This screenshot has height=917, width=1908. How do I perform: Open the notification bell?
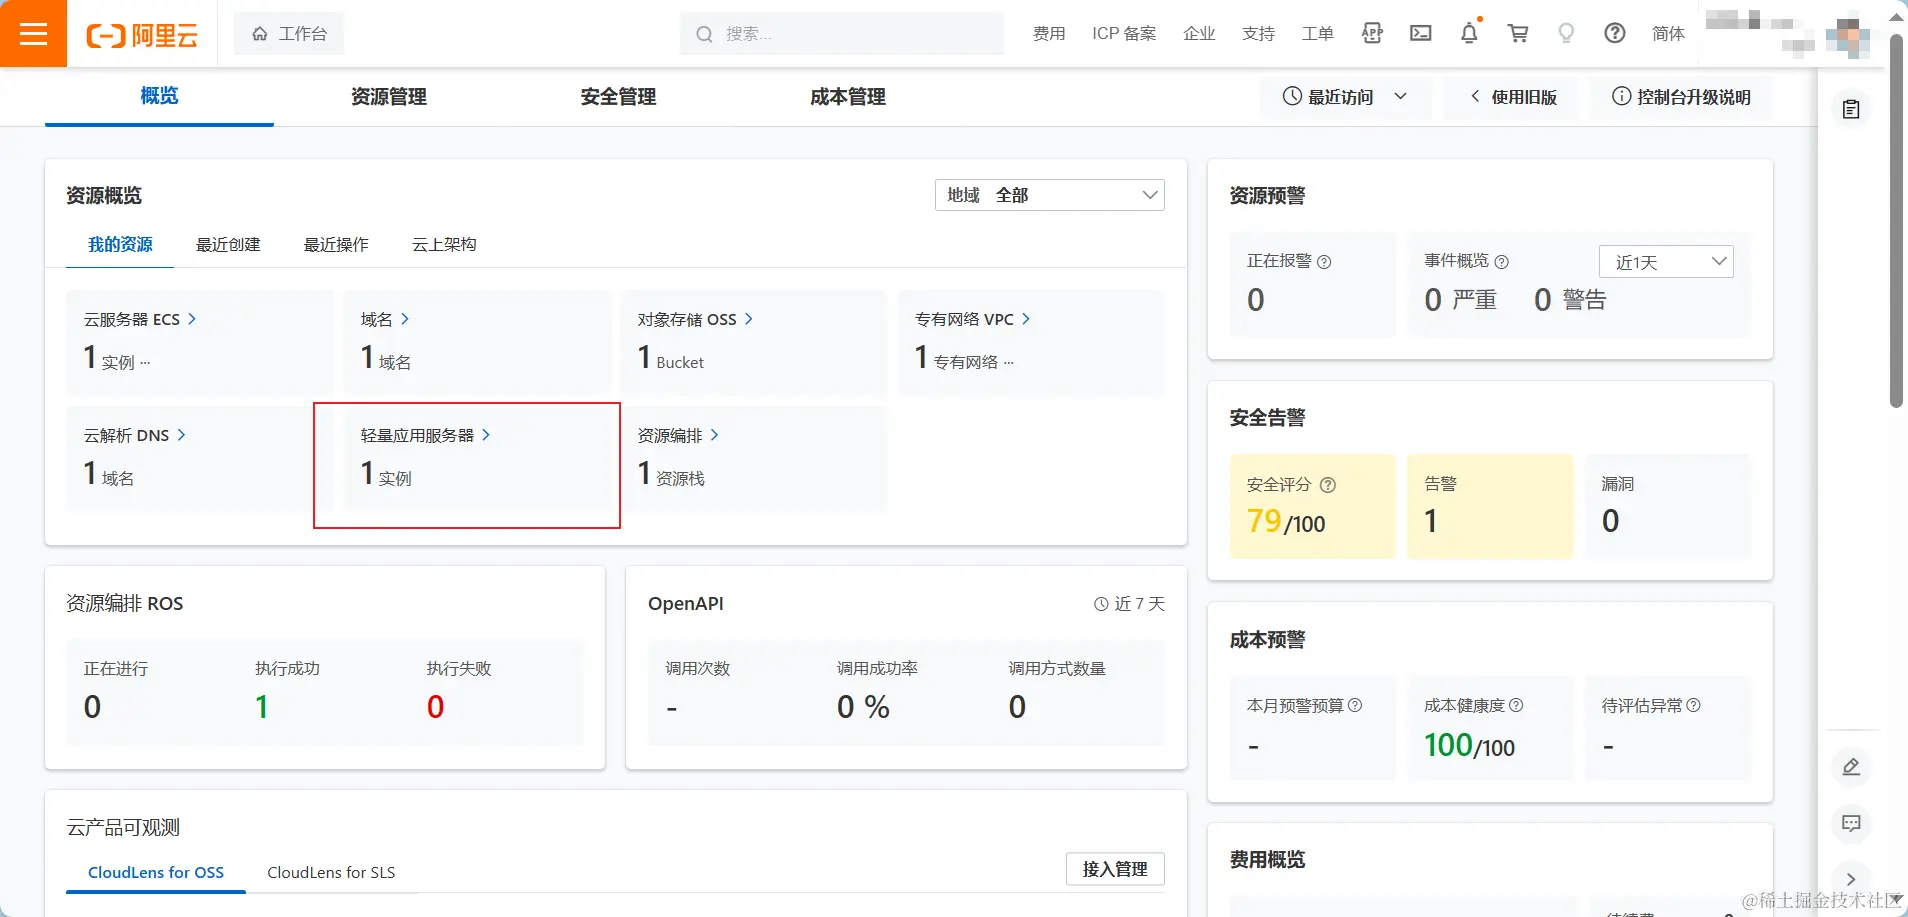[1469, 33]
